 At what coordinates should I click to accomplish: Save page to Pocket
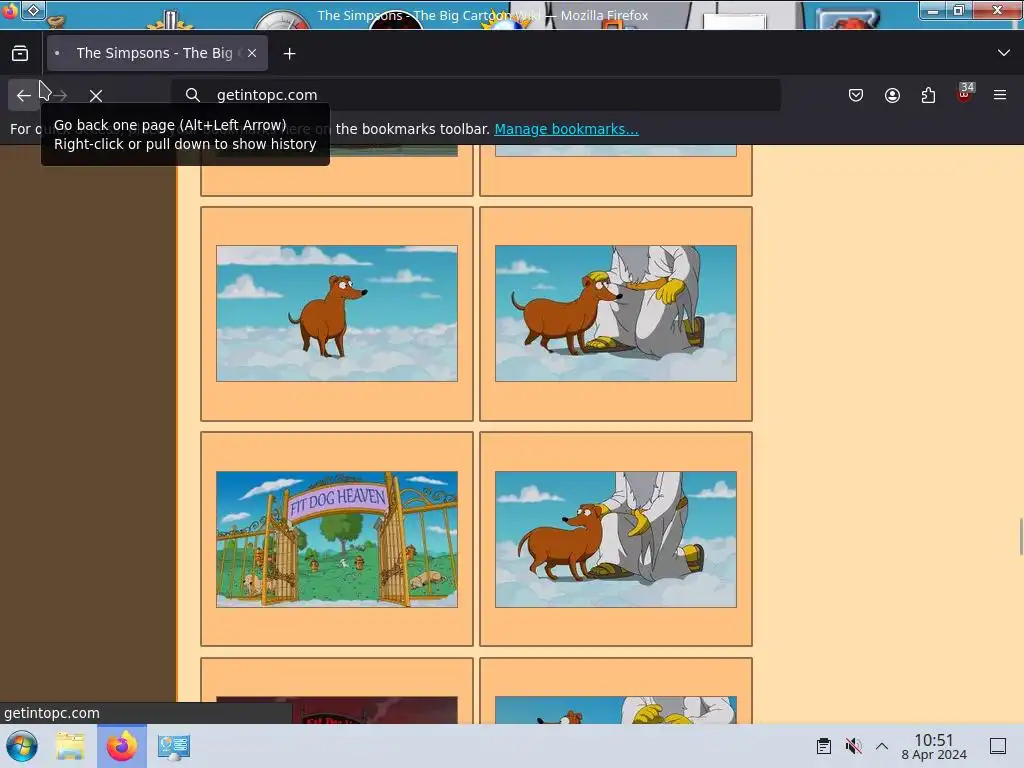(x=856, y=95)
